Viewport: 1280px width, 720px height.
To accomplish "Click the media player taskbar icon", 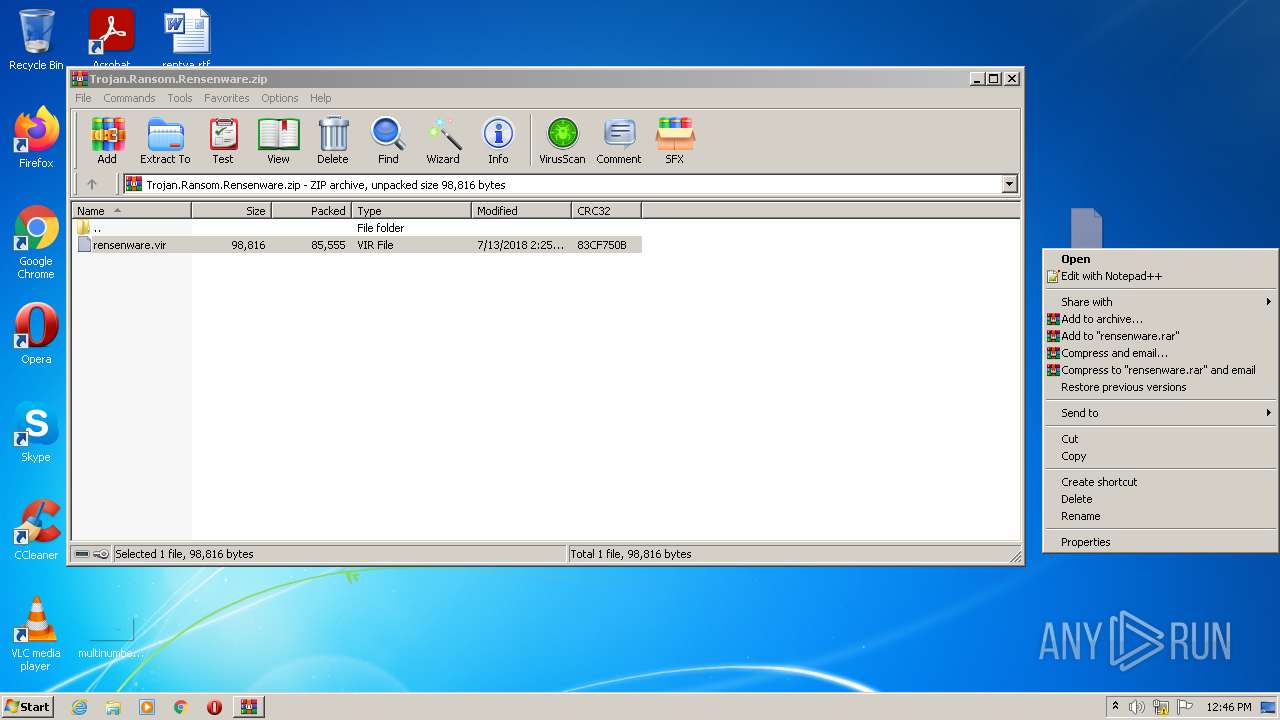I will (147, 707).
